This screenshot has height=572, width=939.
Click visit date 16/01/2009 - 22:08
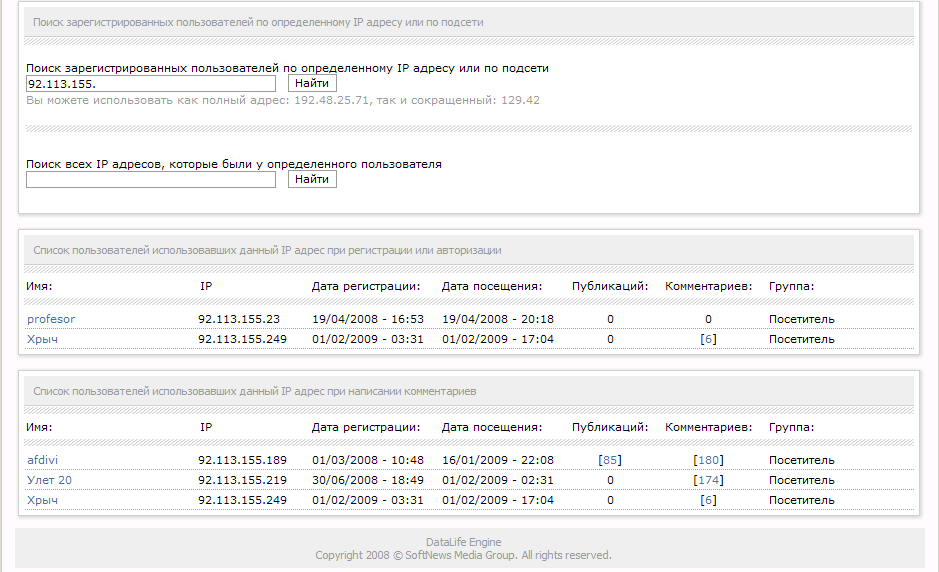point(498,460)
